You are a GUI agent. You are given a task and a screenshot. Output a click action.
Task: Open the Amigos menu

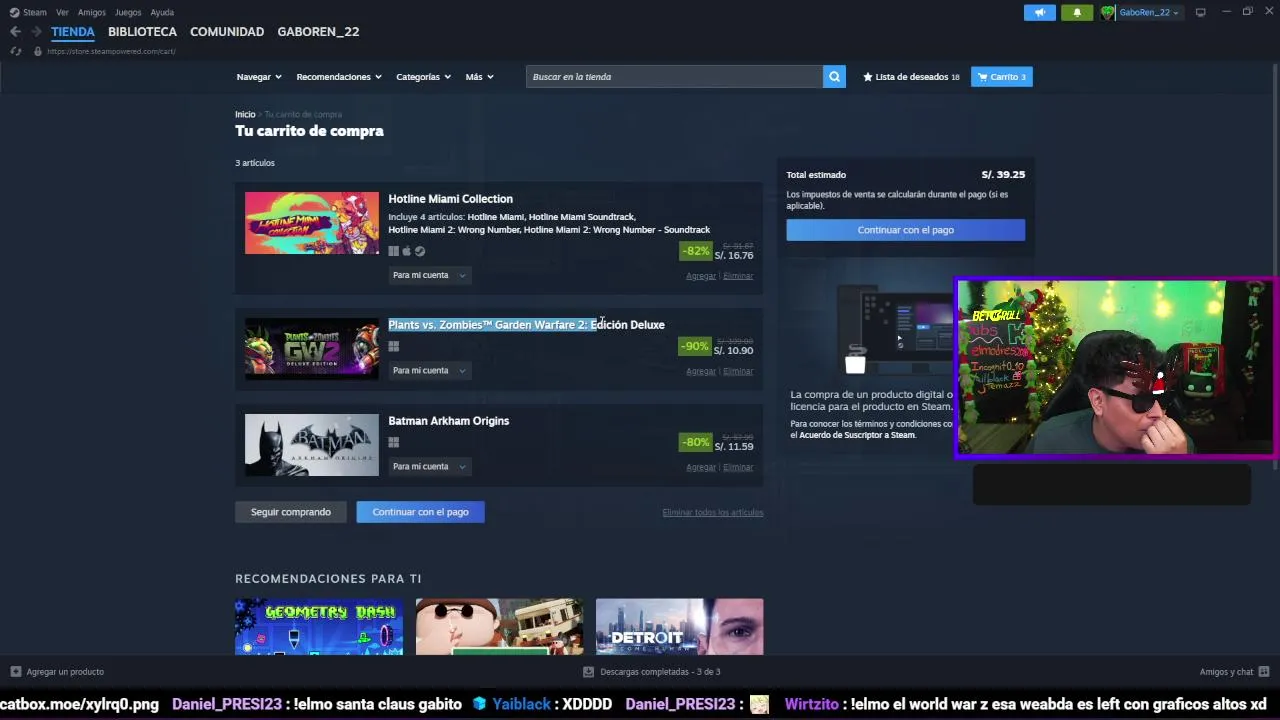click(x=92, y=12)
